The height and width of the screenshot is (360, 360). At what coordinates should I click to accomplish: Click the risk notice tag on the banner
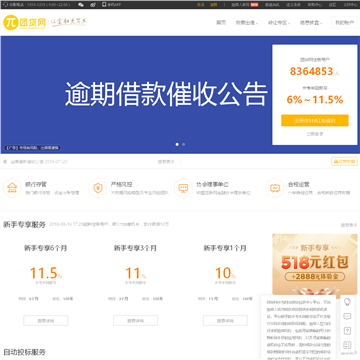(x=33, y=148)
